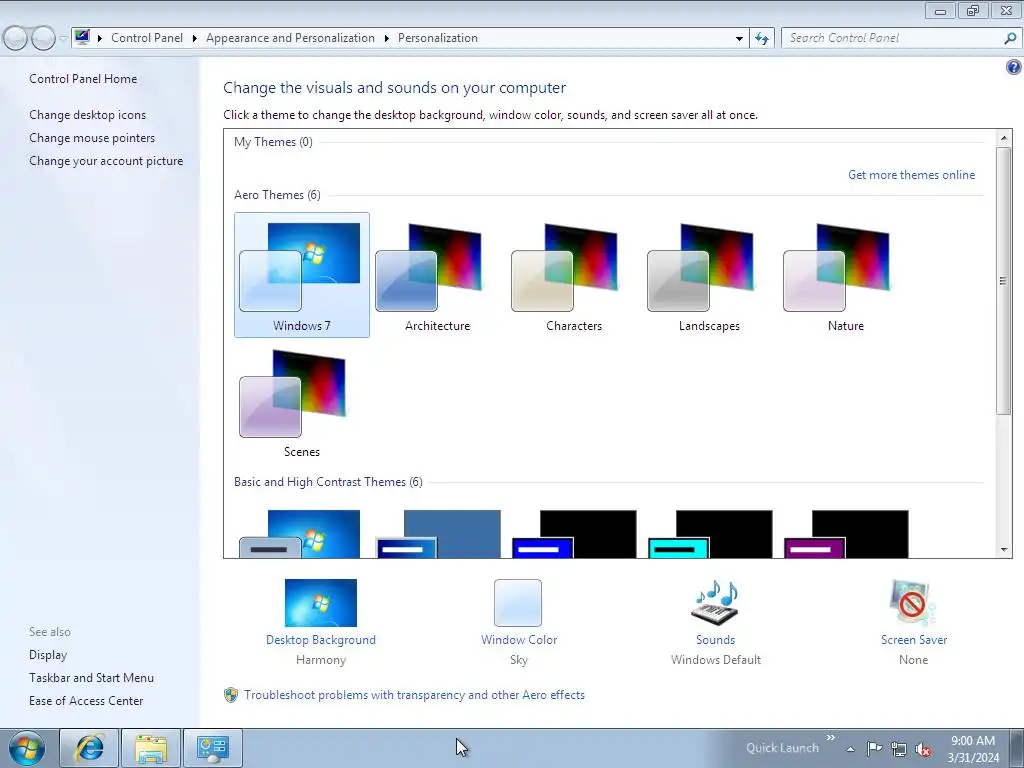Launch Internet Explorer from taskbar

click(x=89, y=748)
